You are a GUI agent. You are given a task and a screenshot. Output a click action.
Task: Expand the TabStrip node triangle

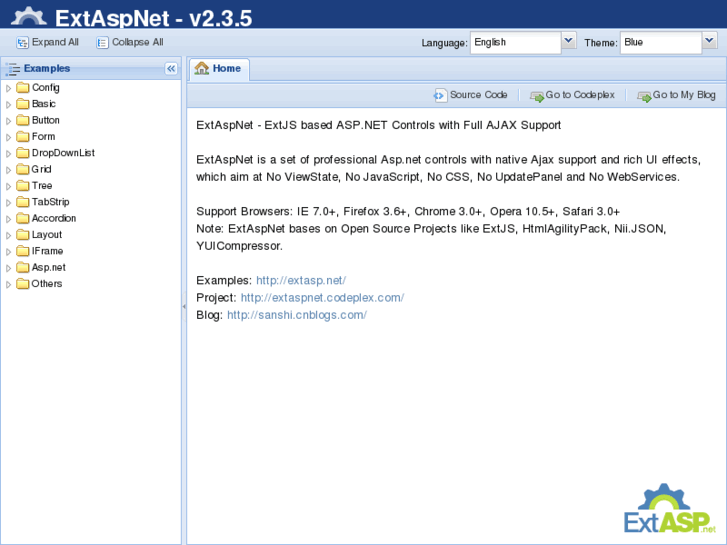click(x=8, y=203)
